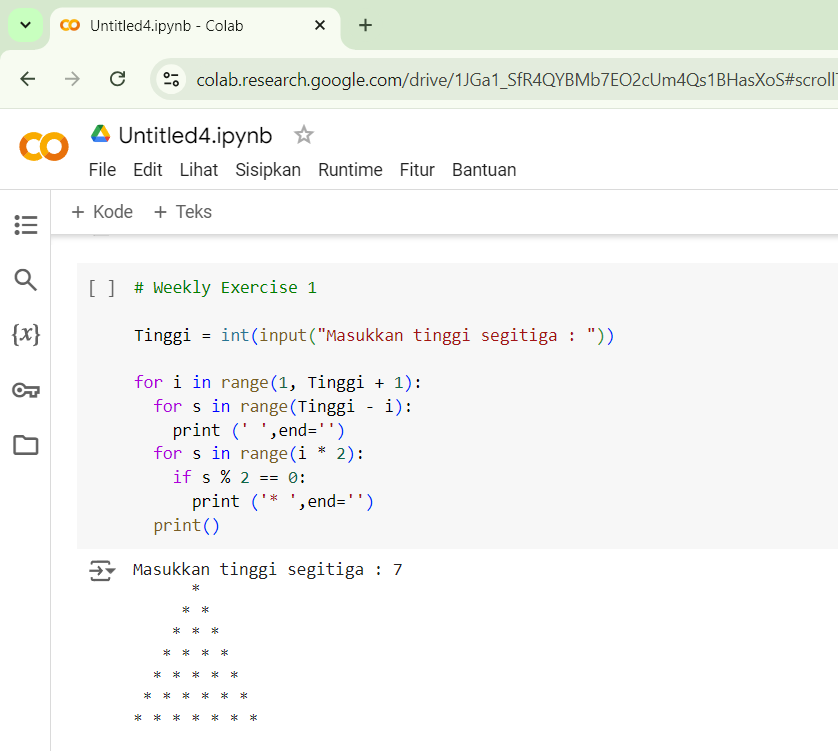The image size is (838, 751).
Task: Expand the output options dropdown arrow
Action: click(x=110, y=569)
